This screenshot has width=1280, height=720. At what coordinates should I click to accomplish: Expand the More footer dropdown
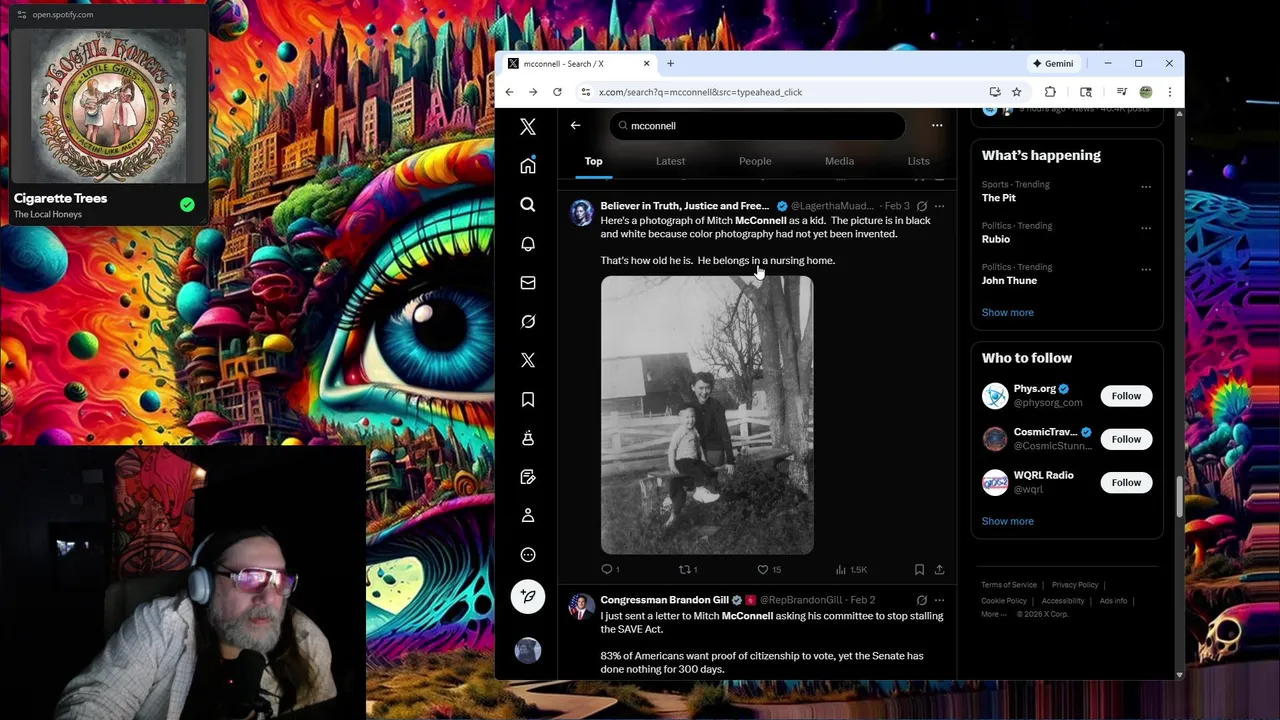coord(992,614)
